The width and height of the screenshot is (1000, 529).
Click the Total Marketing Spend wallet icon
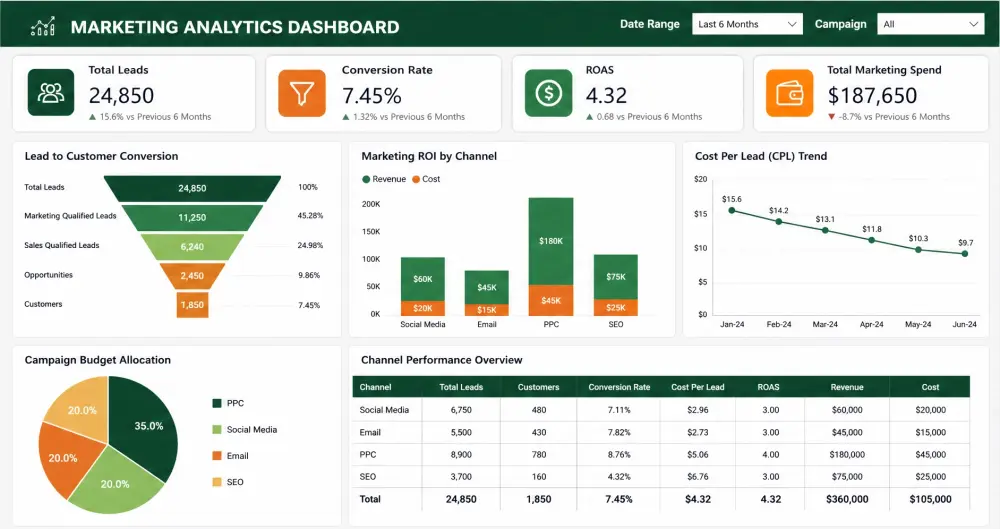click(790, 93)
